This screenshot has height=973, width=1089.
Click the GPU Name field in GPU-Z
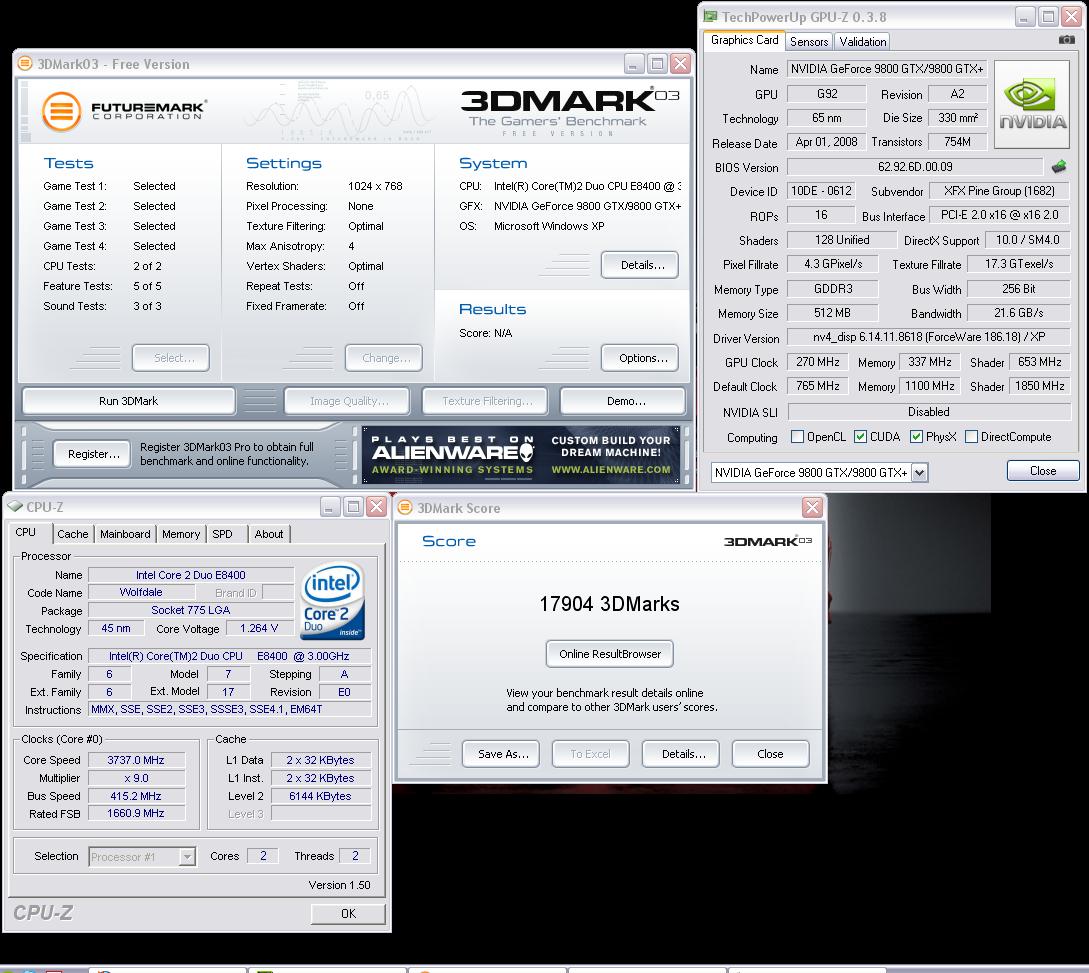[x=888, y=69]
